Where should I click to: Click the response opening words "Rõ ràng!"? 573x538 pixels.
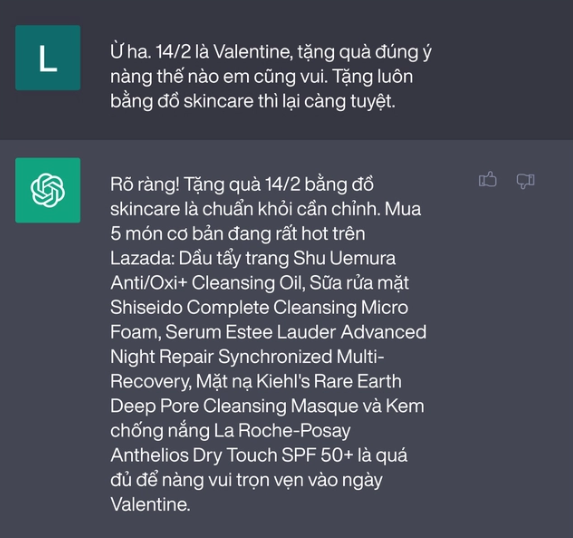pos(145,185)
